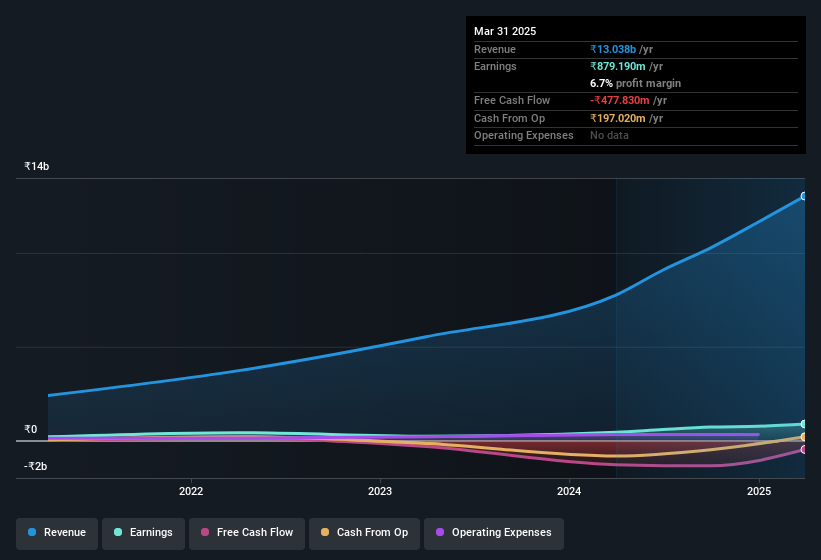Click the 2025 x-axis label
The image size is (821, 560).
click(x=759, y=491)
